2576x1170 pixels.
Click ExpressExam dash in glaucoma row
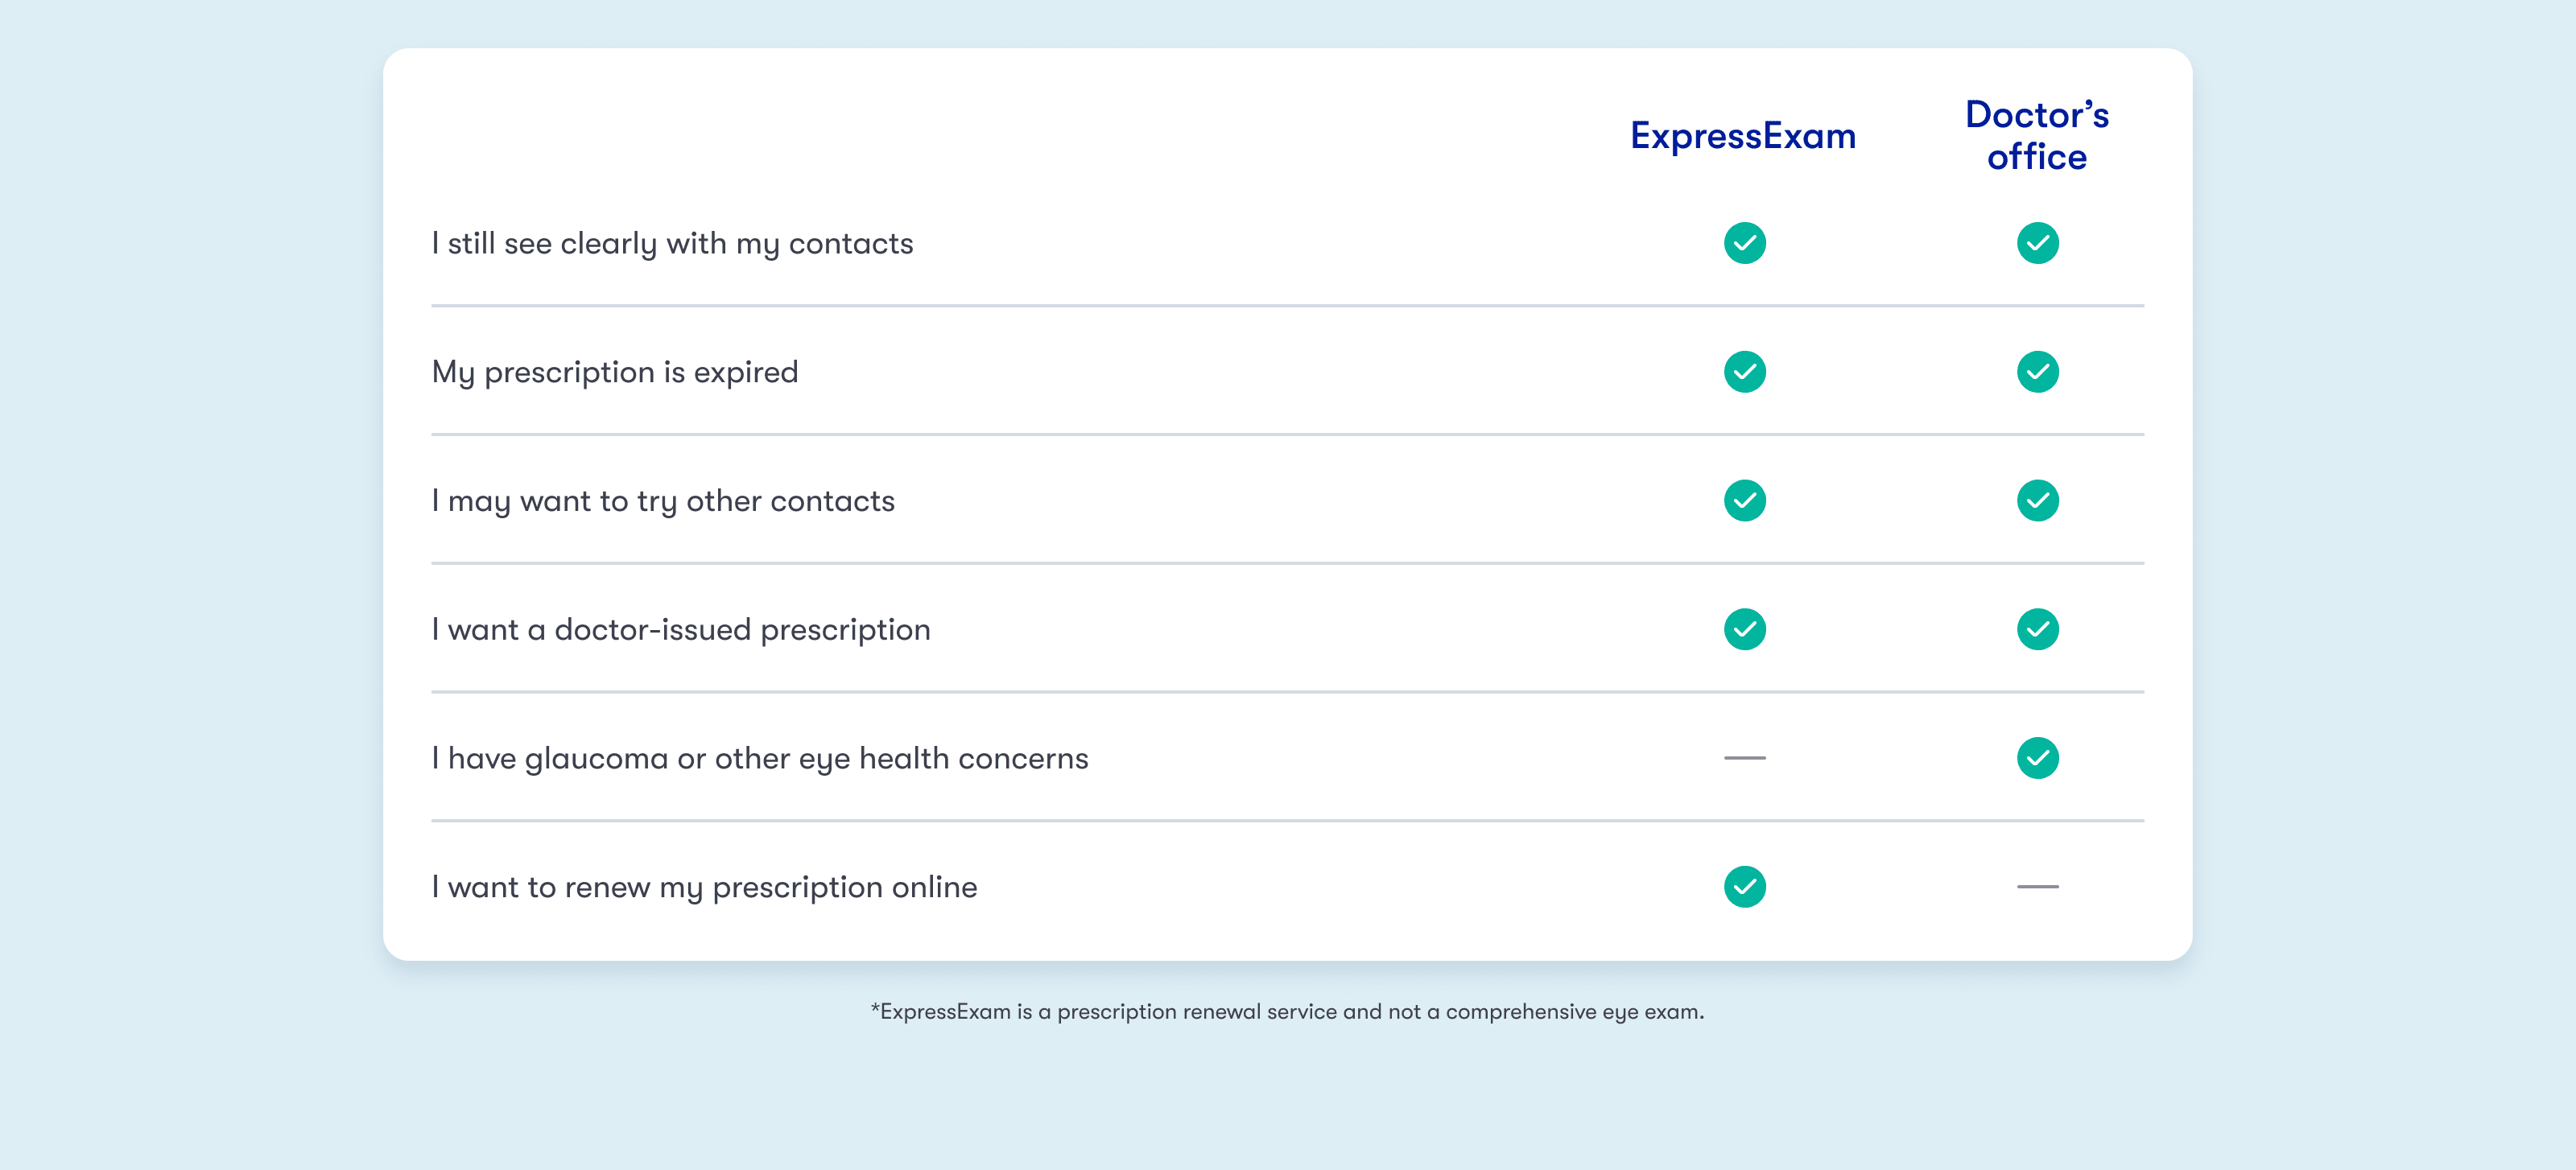coord(1744,758)
